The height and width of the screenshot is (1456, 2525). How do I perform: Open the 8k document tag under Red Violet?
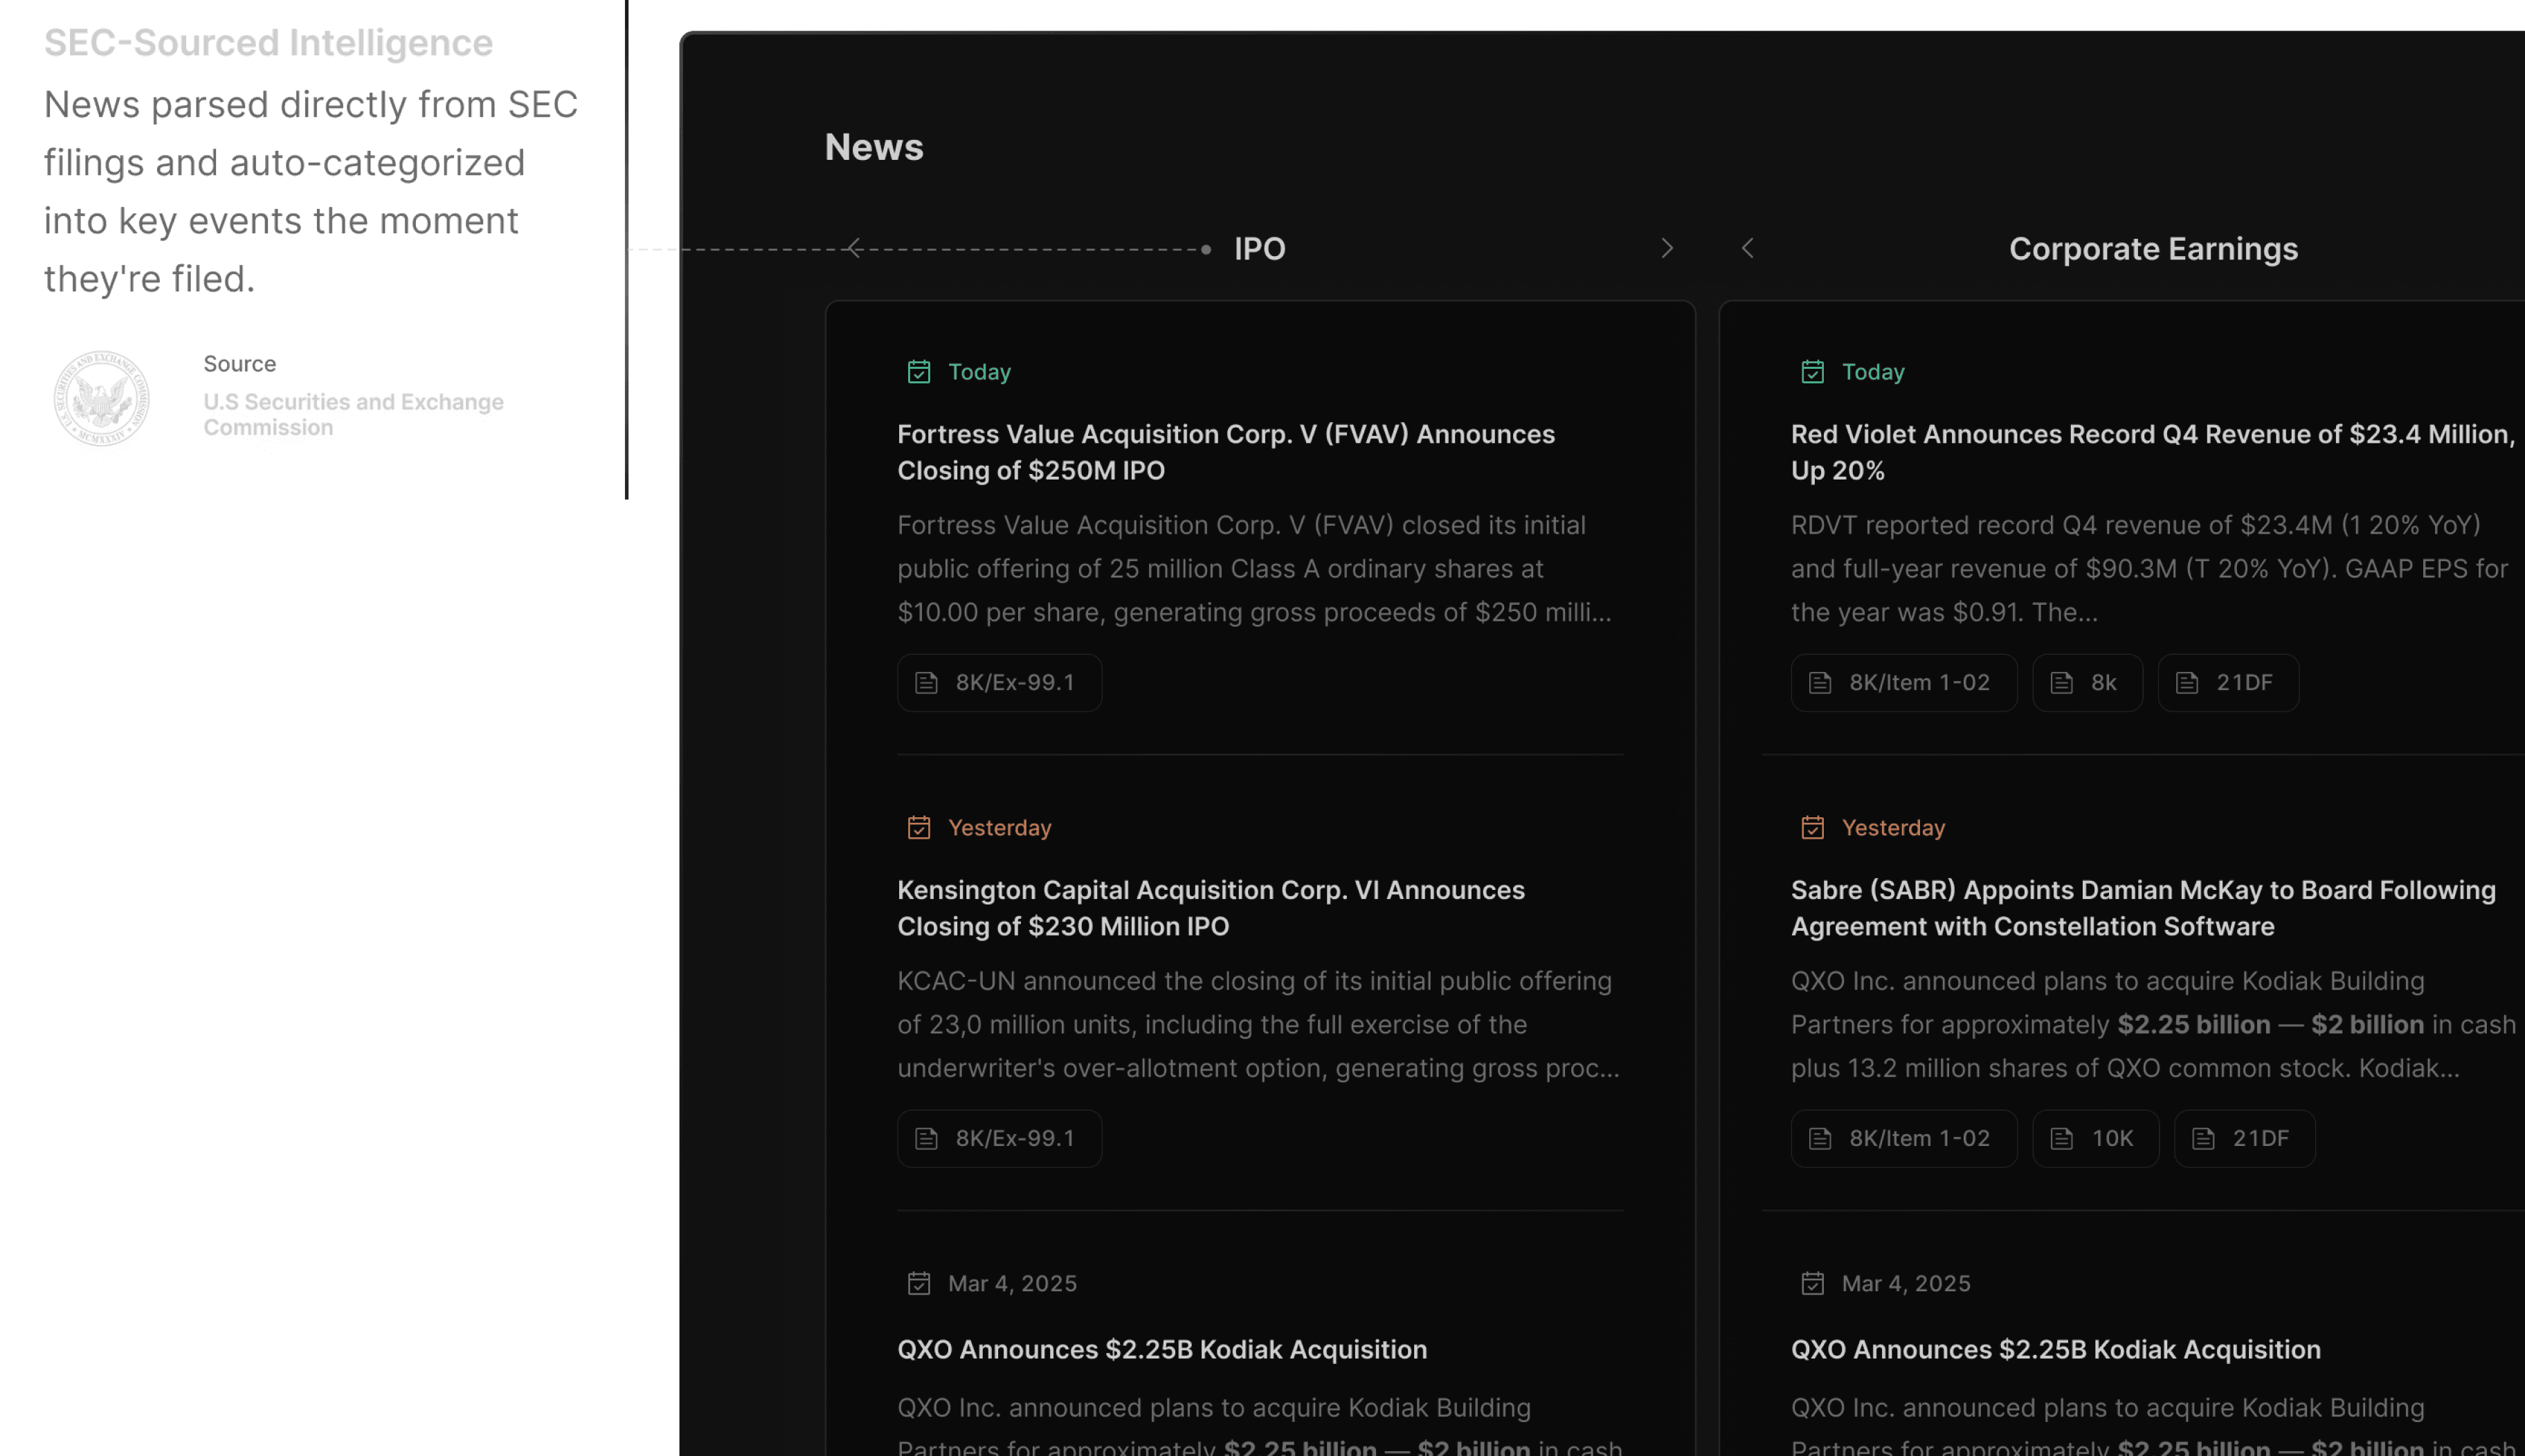pos(2087,683)
